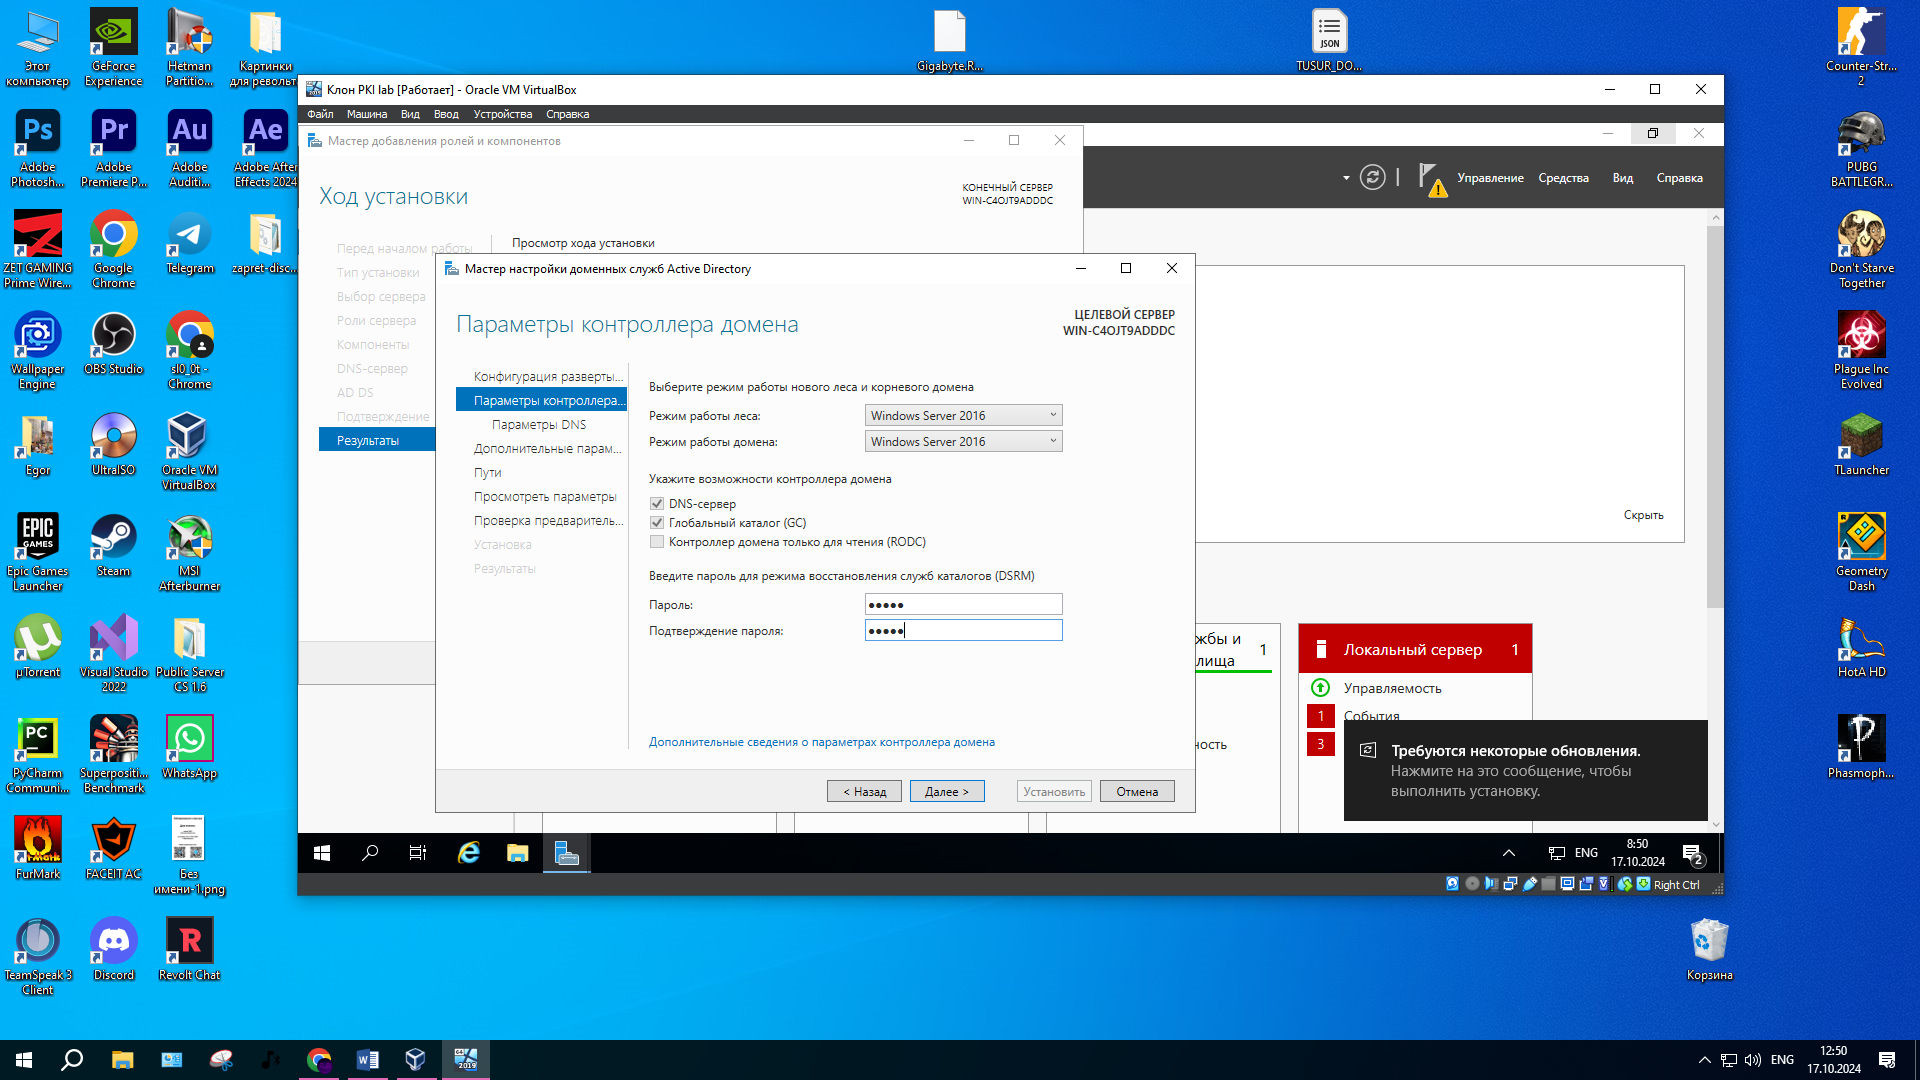This screenshot has width=1920, height=1080.
Task: Select Просмотреть параметры step
Action: tap(545, 496)
